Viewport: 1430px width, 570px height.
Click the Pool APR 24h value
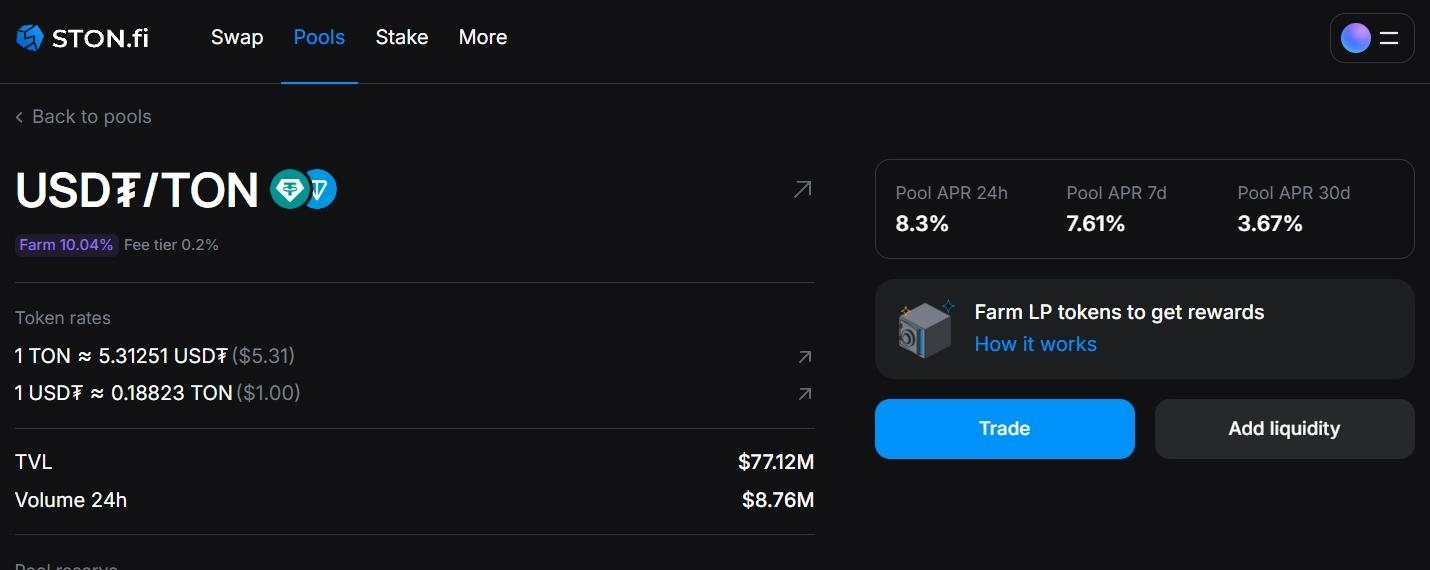922,224
